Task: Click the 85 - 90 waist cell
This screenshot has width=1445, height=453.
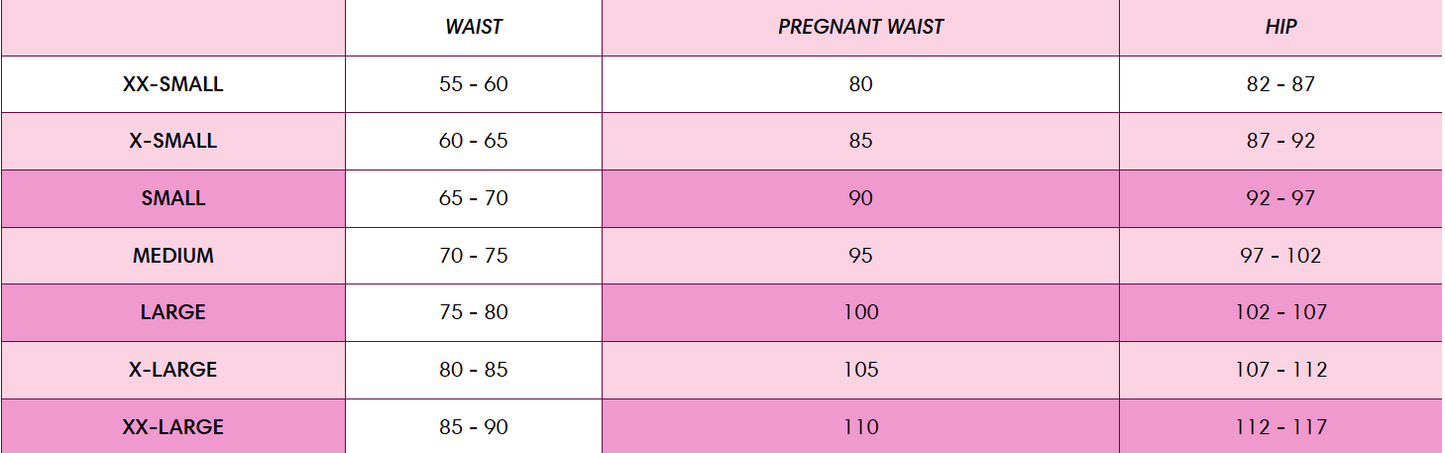Action: pyautogui.click(x=473, y=426)
